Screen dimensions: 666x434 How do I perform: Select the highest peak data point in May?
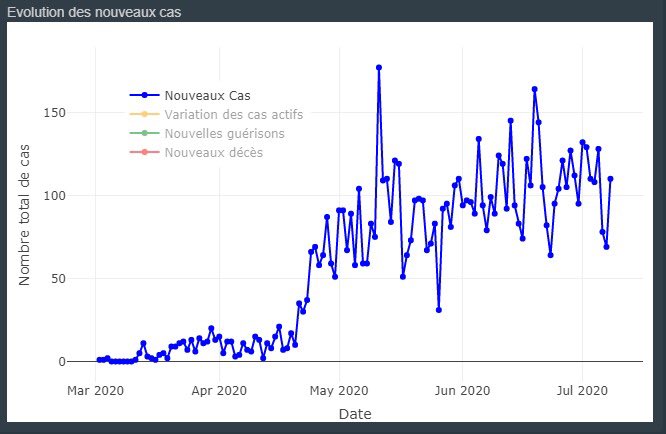(379, 68)
